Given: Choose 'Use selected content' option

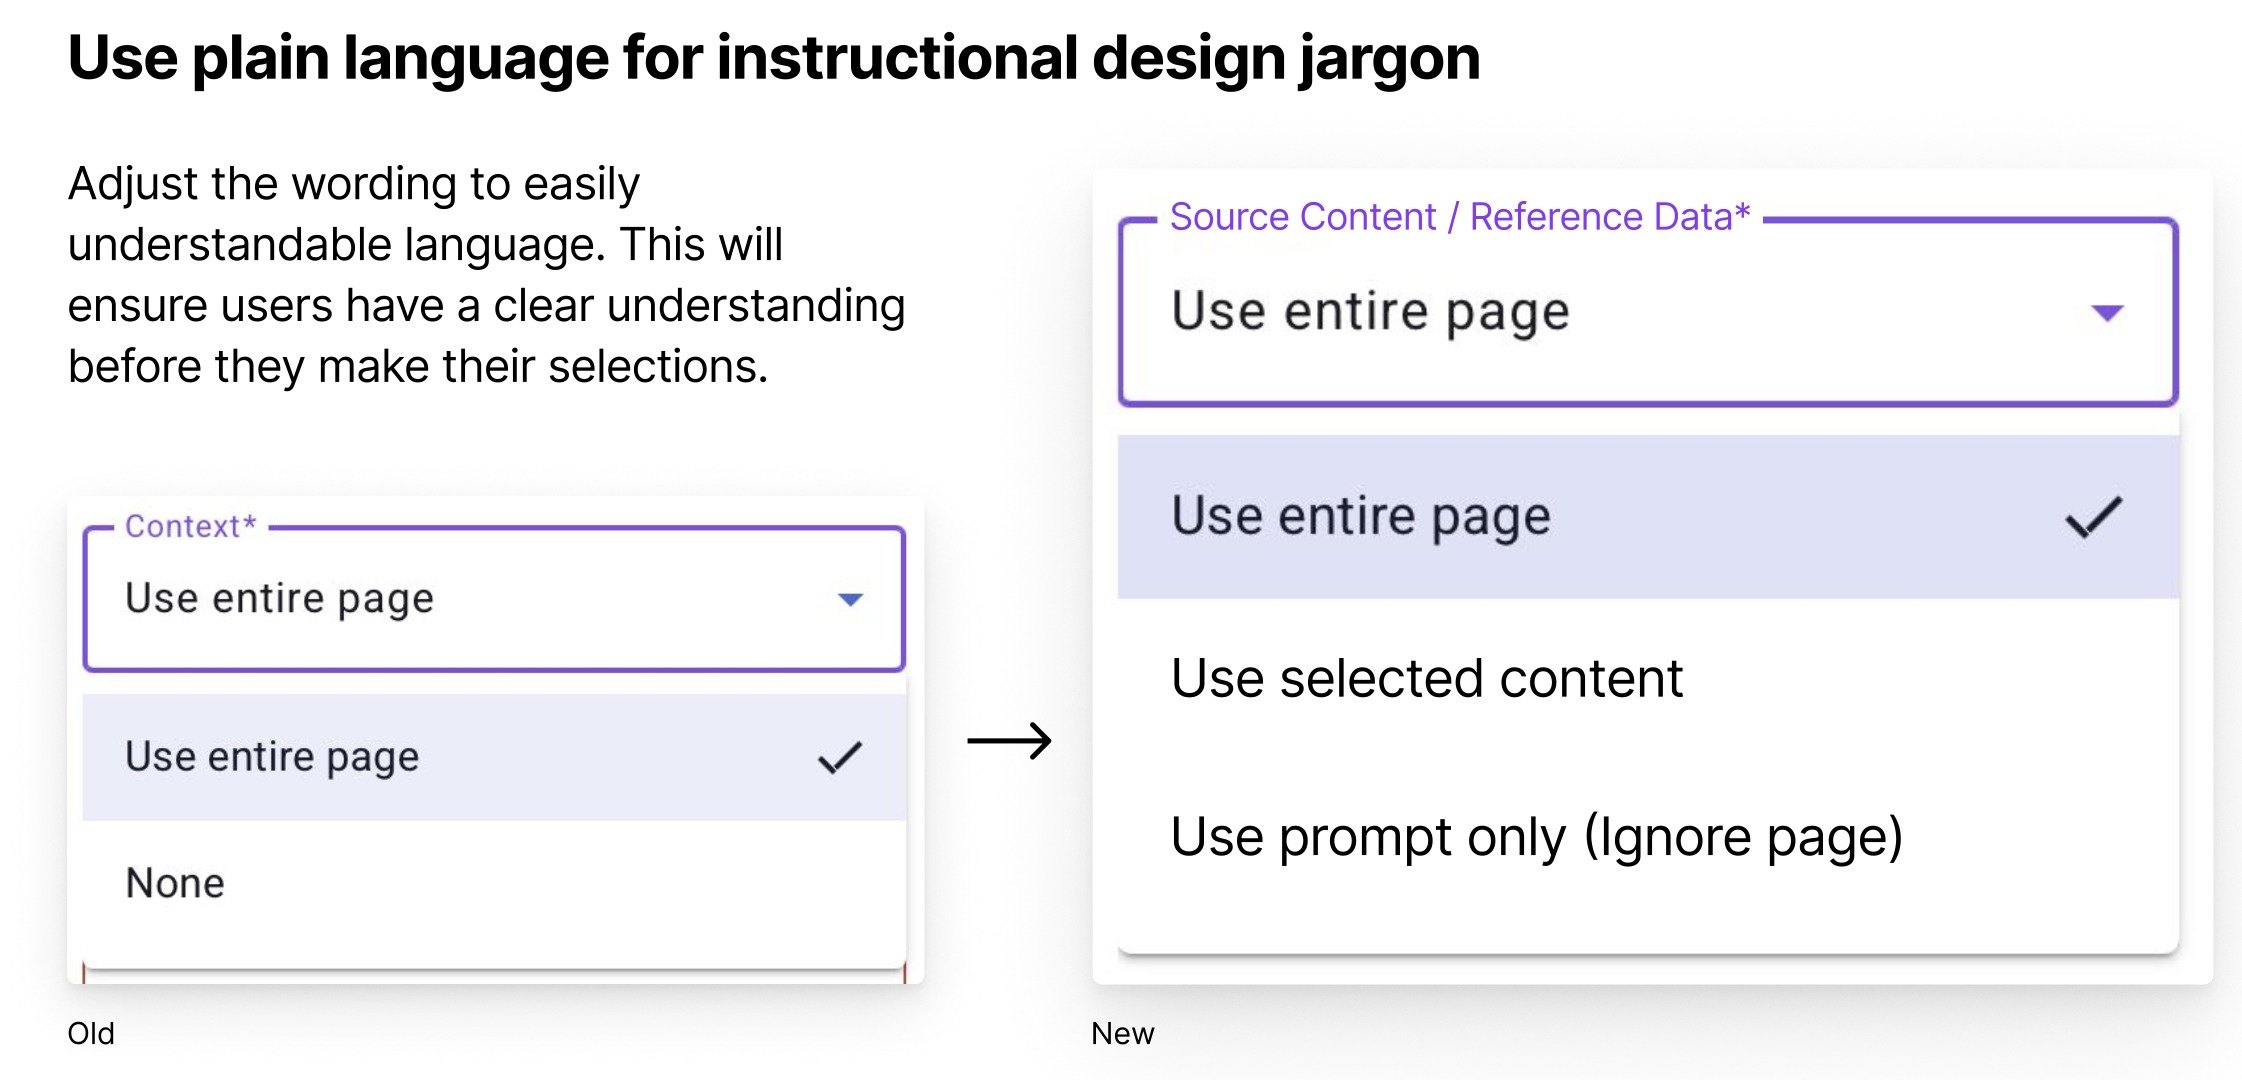Looking at the screenshot, I should [x=1427, y=679].
